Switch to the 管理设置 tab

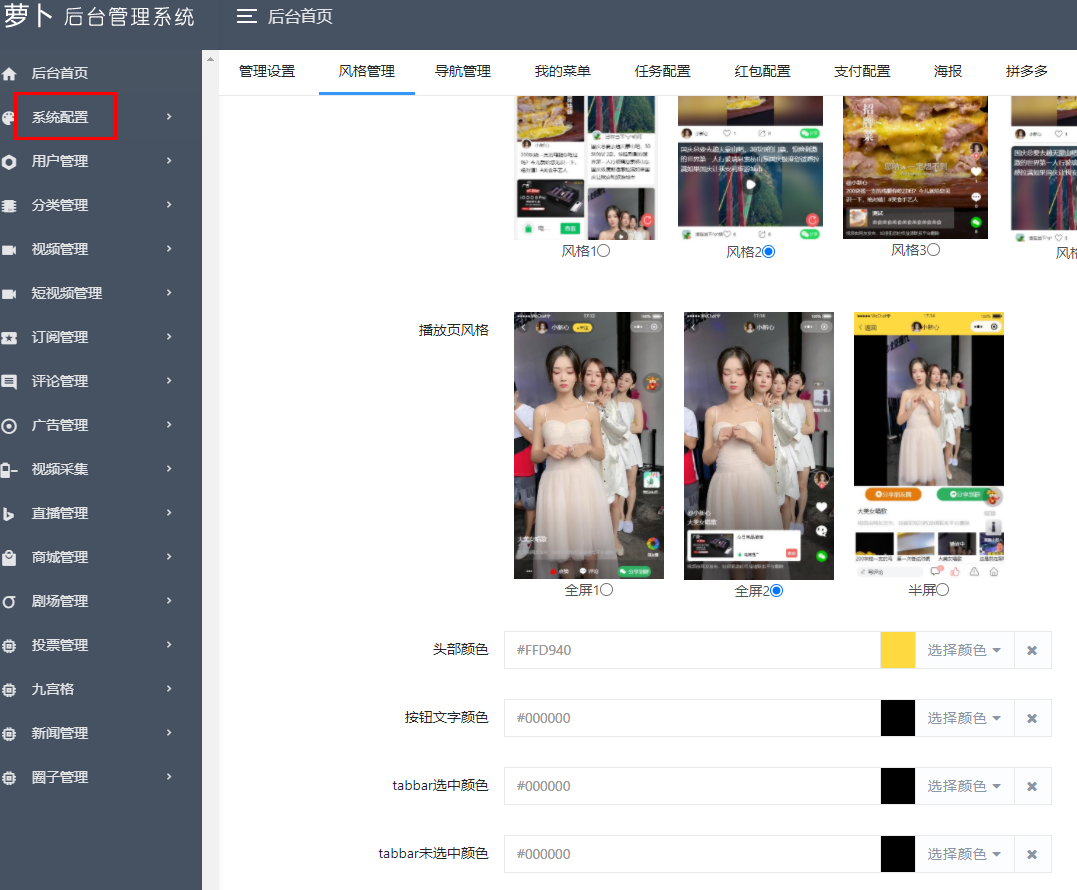pos(267,71)
